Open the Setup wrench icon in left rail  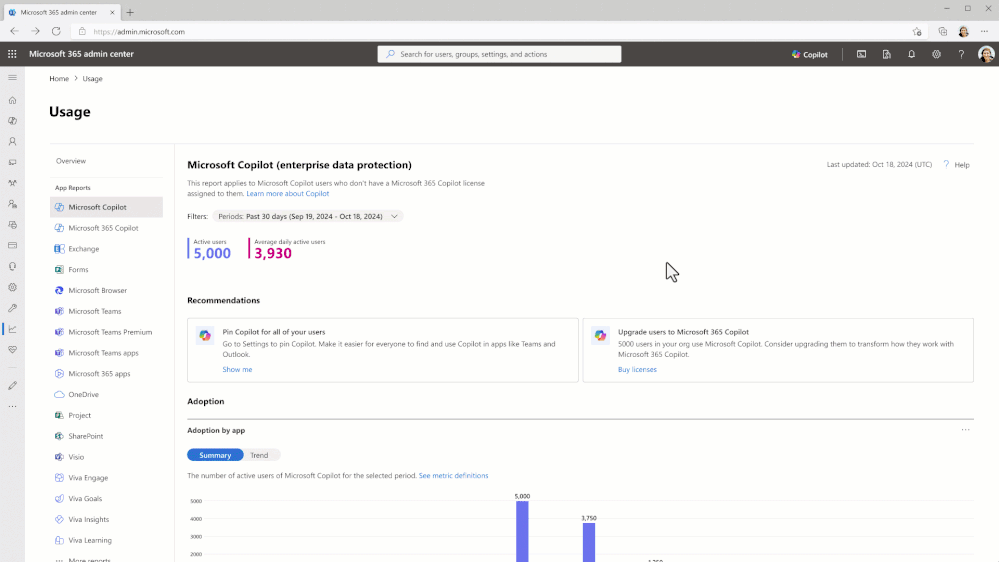[x=12, y=308]
